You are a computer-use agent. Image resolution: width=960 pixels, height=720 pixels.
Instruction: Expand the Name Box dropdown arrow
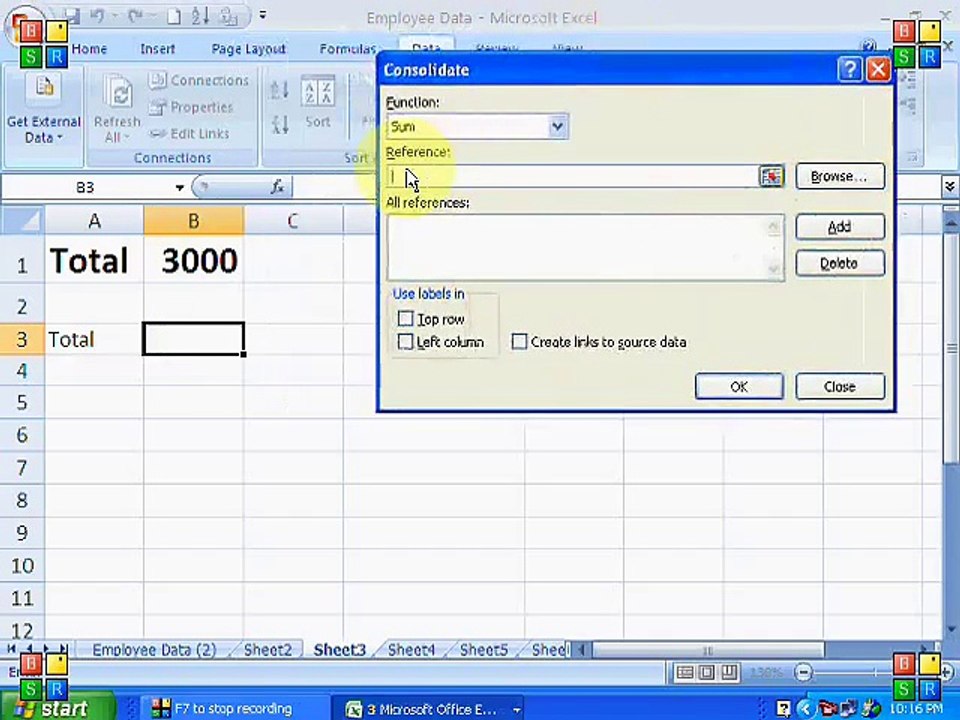click(x=179, y=187)
